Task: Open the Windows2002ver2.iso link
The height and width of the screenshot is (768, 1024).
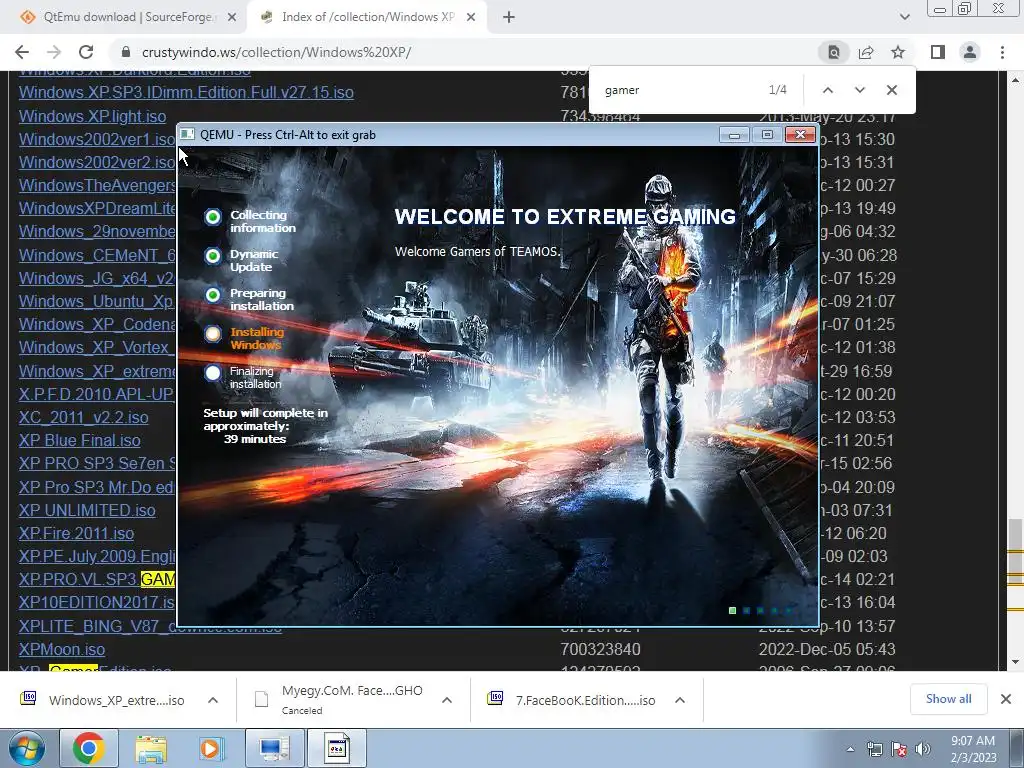Action: [97, 162]
